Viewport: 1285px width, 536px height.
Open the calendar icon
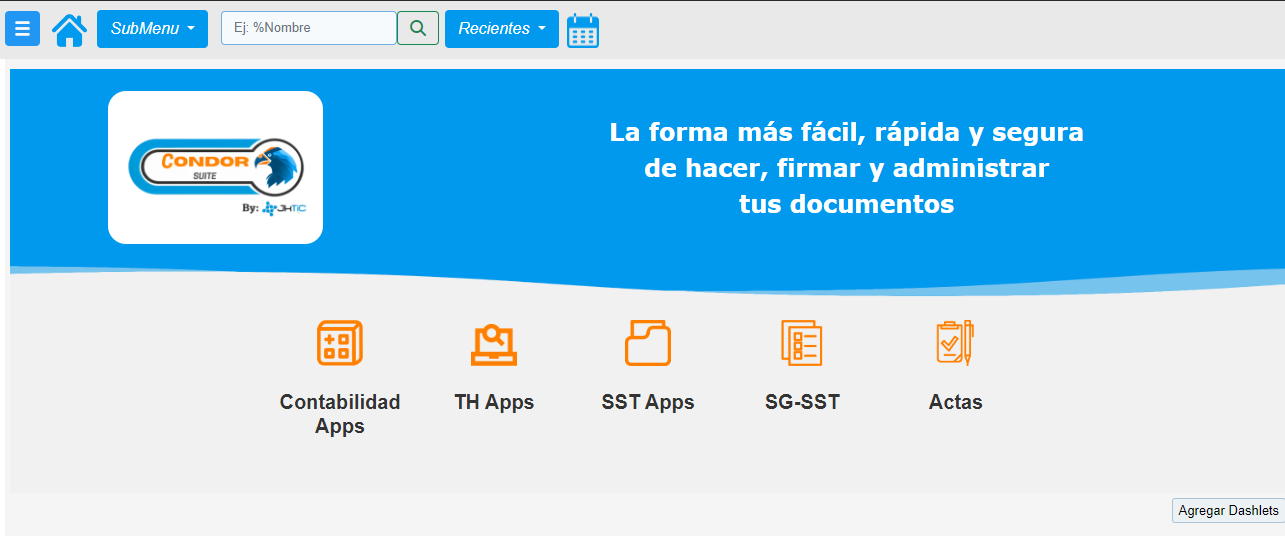coord(583,30)
